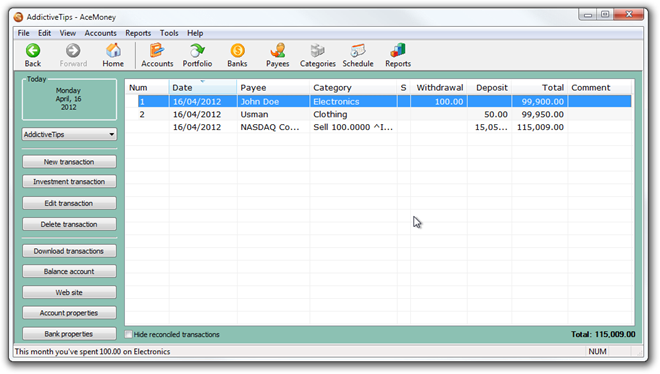This screenshot has width=660, height=374.
Task: Sort by the Category column header
Action: pyautogui.click(x=353, y=88)
